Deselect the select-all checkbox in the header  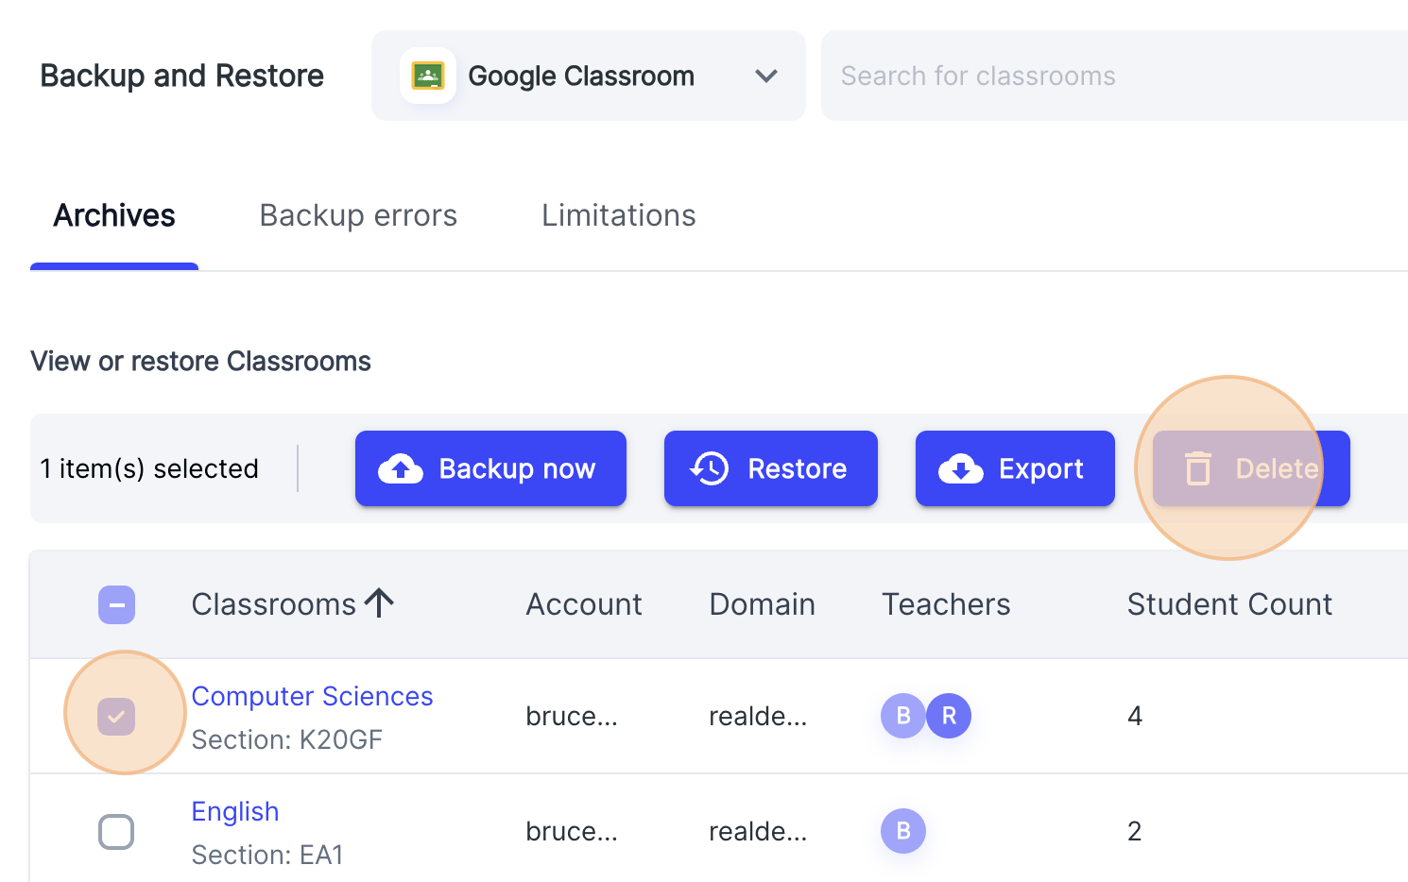[116, 604]
